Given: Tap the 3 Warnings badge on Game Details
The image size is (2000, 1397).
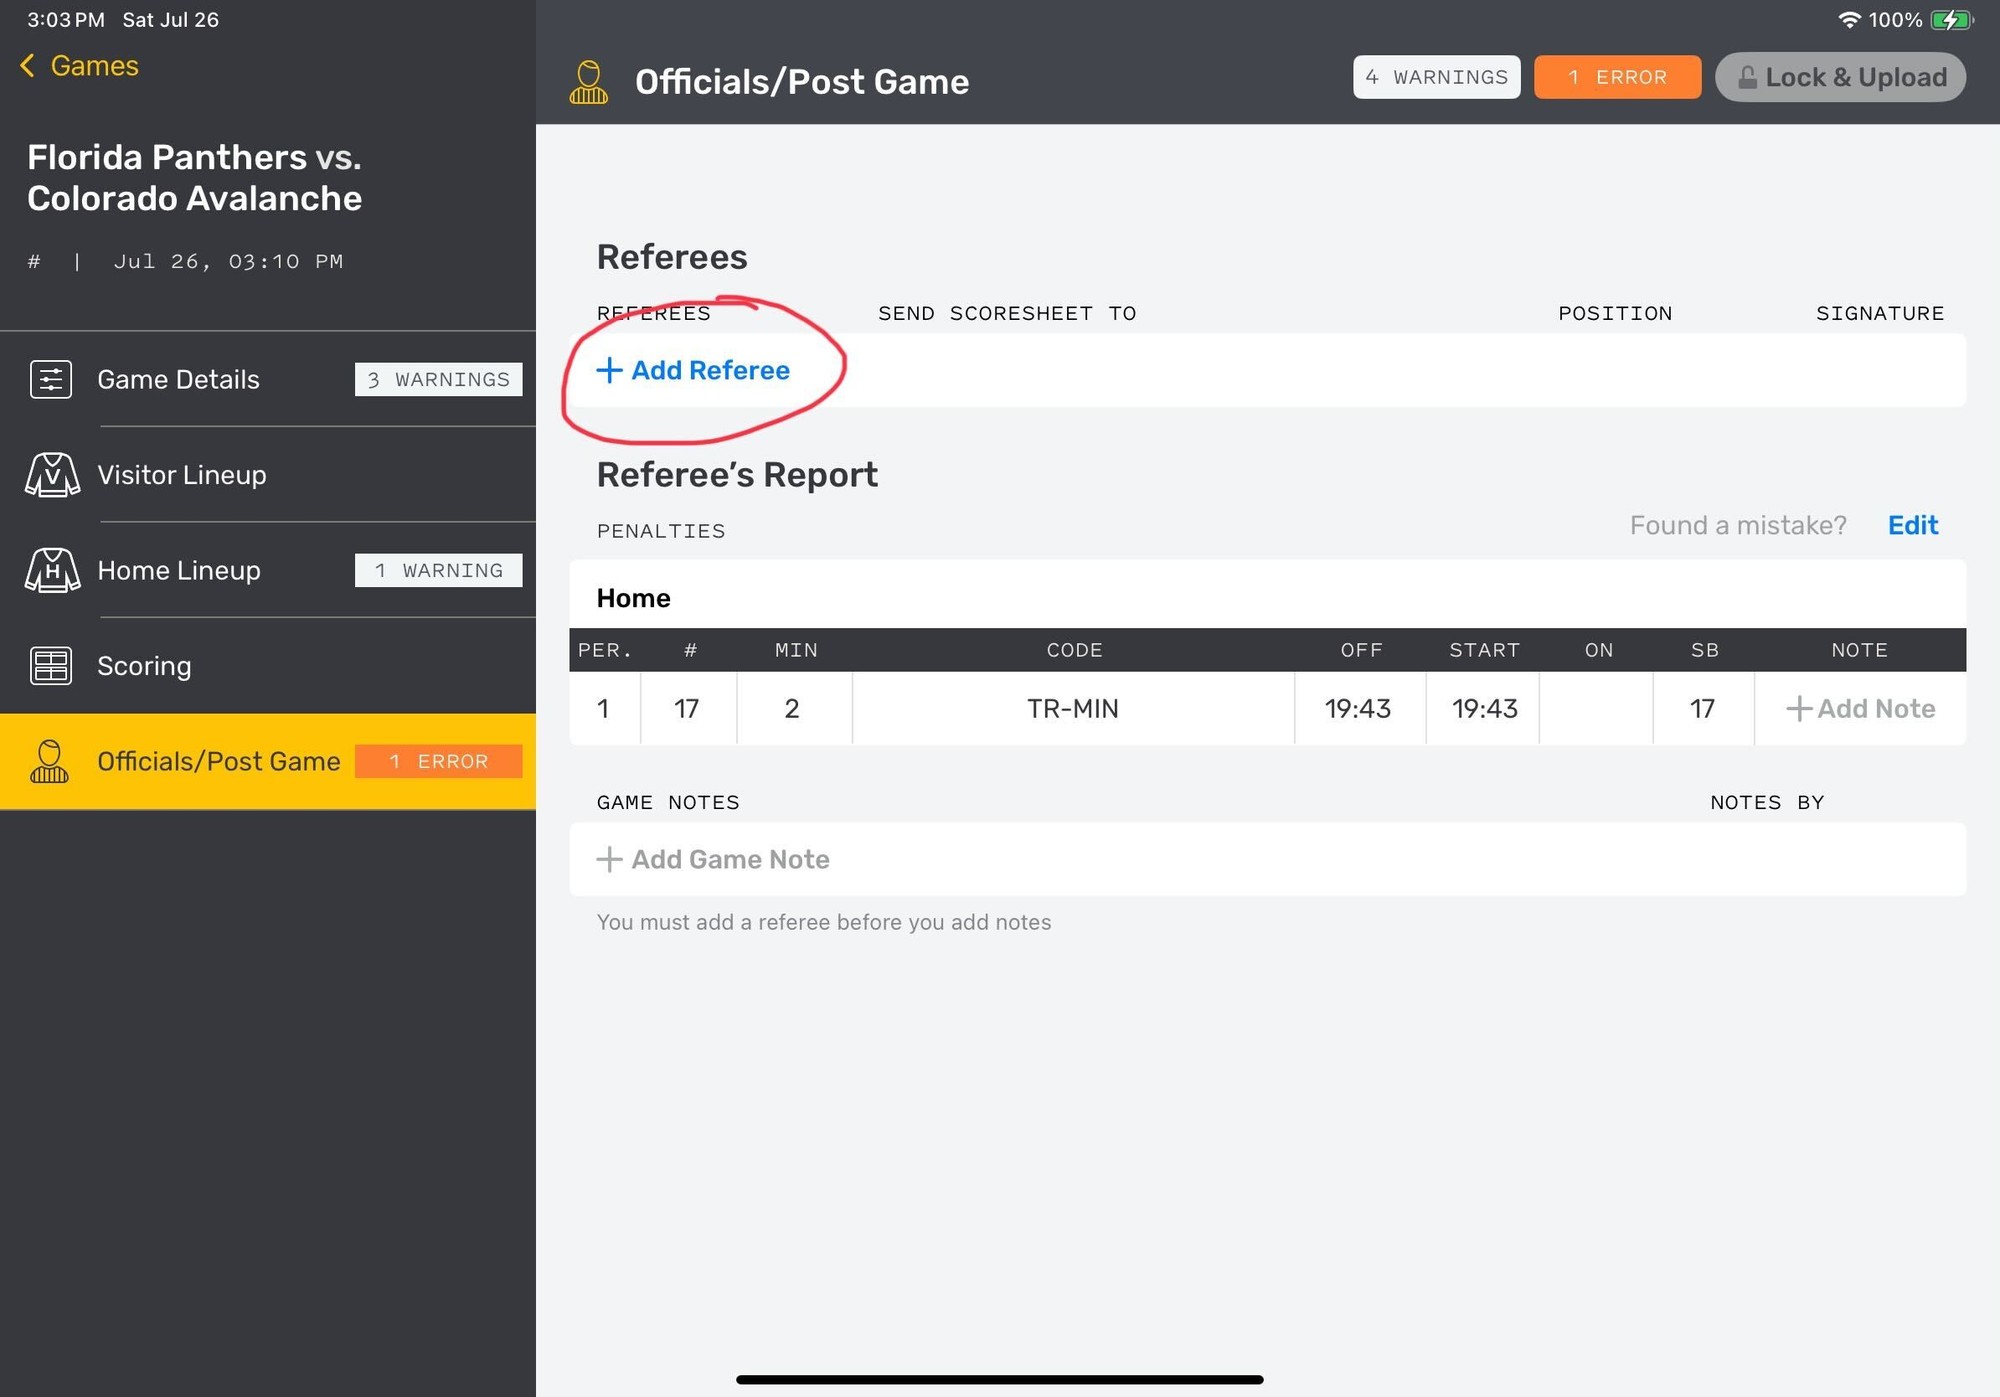Looking at the screenshot, I should coord(438,380).
